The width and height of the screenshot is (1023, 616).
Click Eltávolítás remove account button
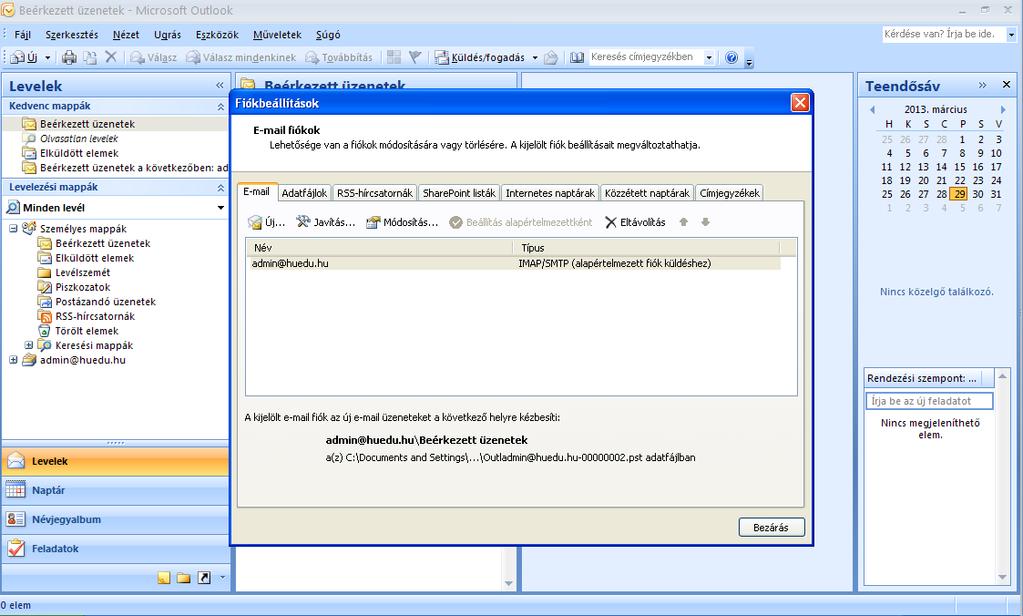pos(635,223)
